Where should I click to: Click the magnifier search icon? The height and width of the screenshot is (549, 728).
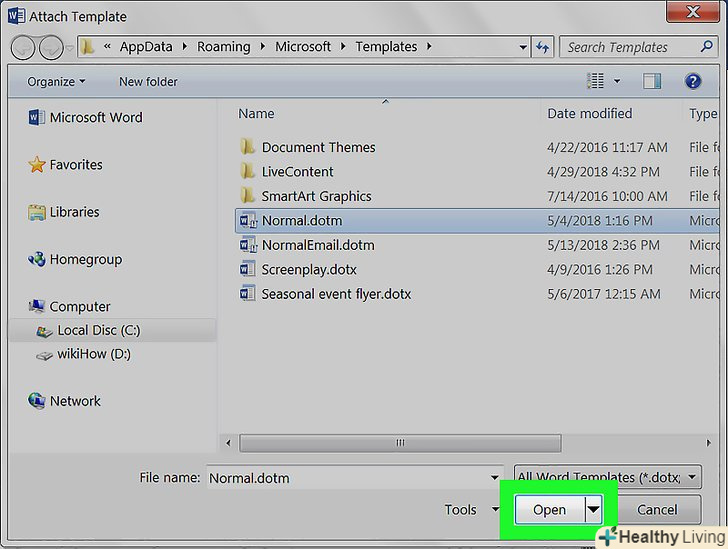tap(706, 46)
